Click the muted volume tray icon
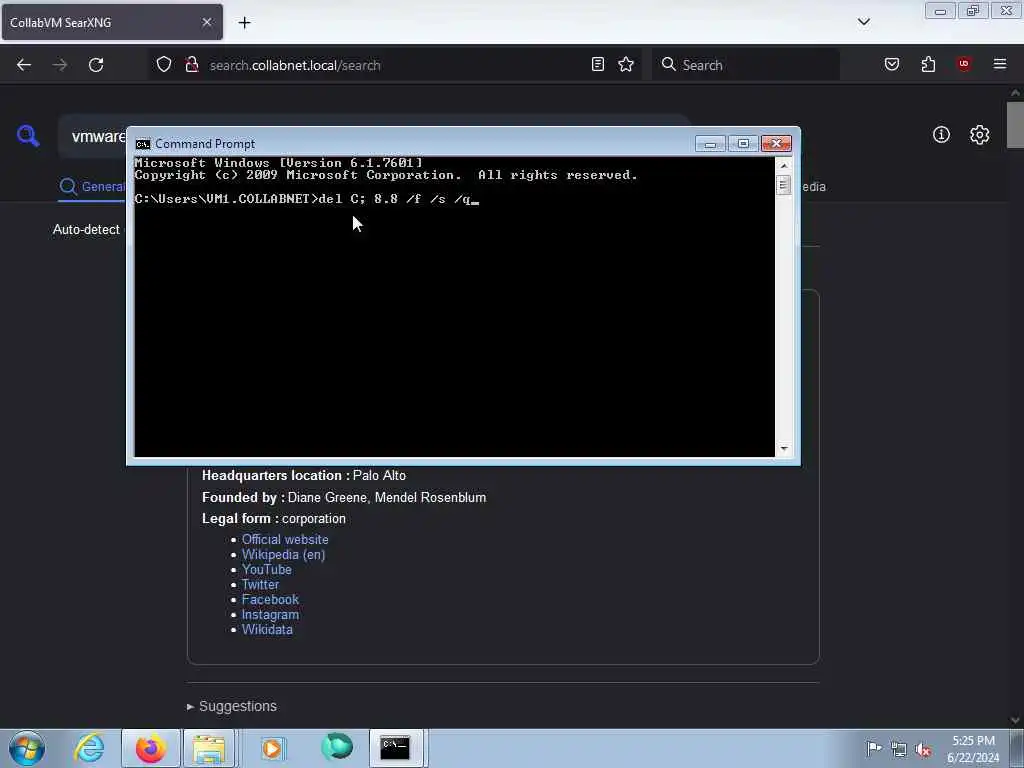 pyautogui.click(x=923, y=750)
